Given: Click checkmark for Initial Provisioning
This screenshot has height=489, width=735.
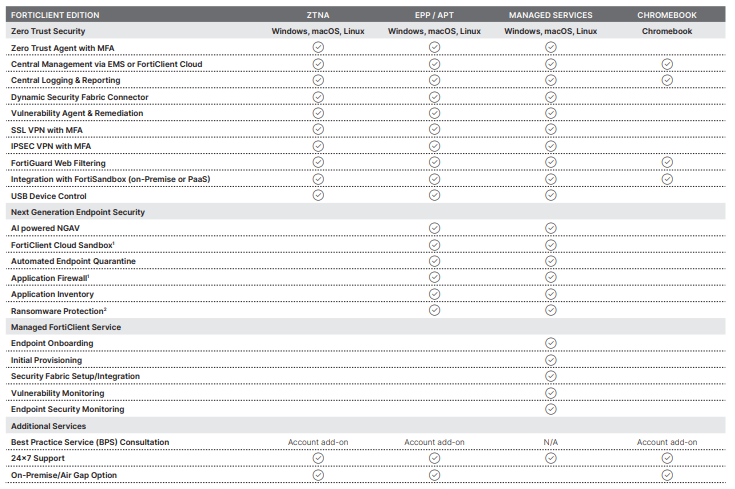Looking at the screenshot, I should pos(551,360).
